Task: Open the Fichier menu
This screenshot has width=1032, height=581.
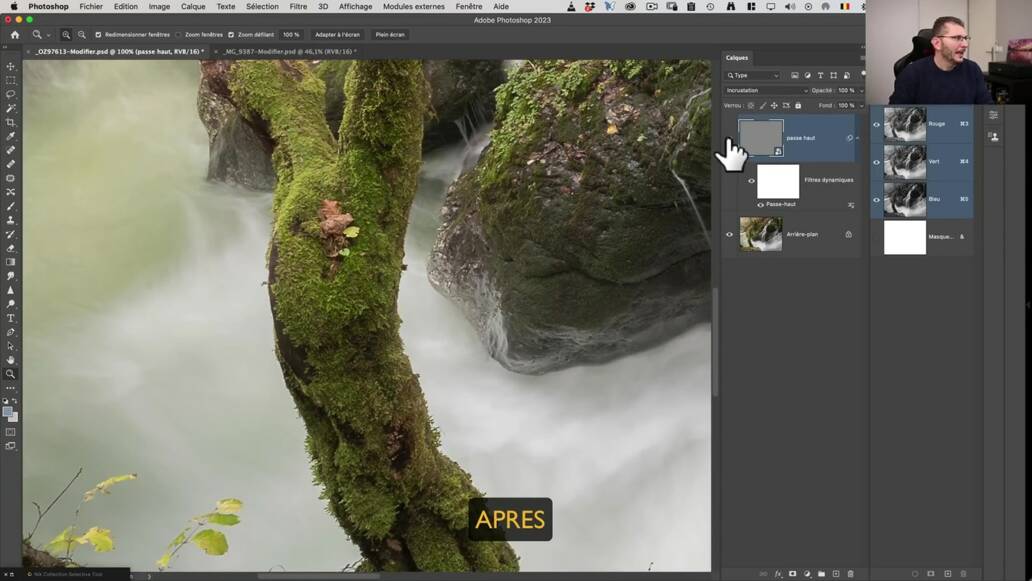Action: 91,7
